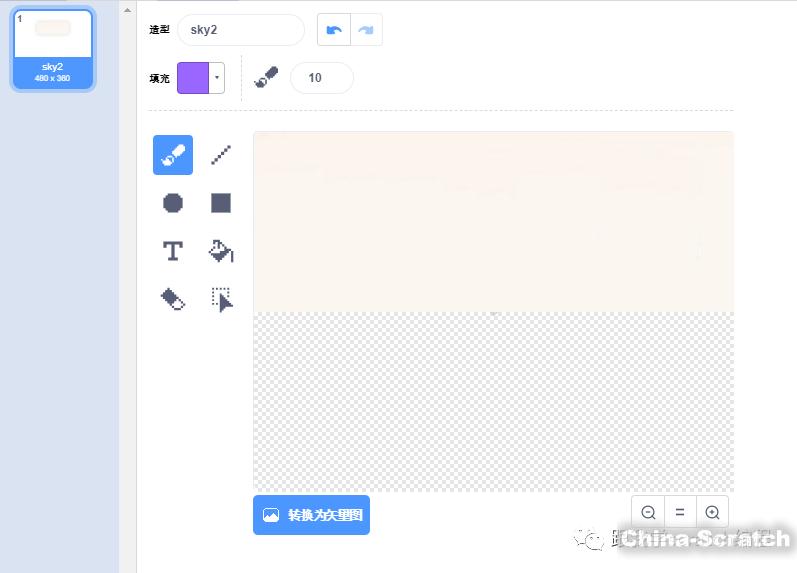This screenshot has width=797, height=573.
Task: Click the costume name field 'sky2'
Action: [240, 30]
